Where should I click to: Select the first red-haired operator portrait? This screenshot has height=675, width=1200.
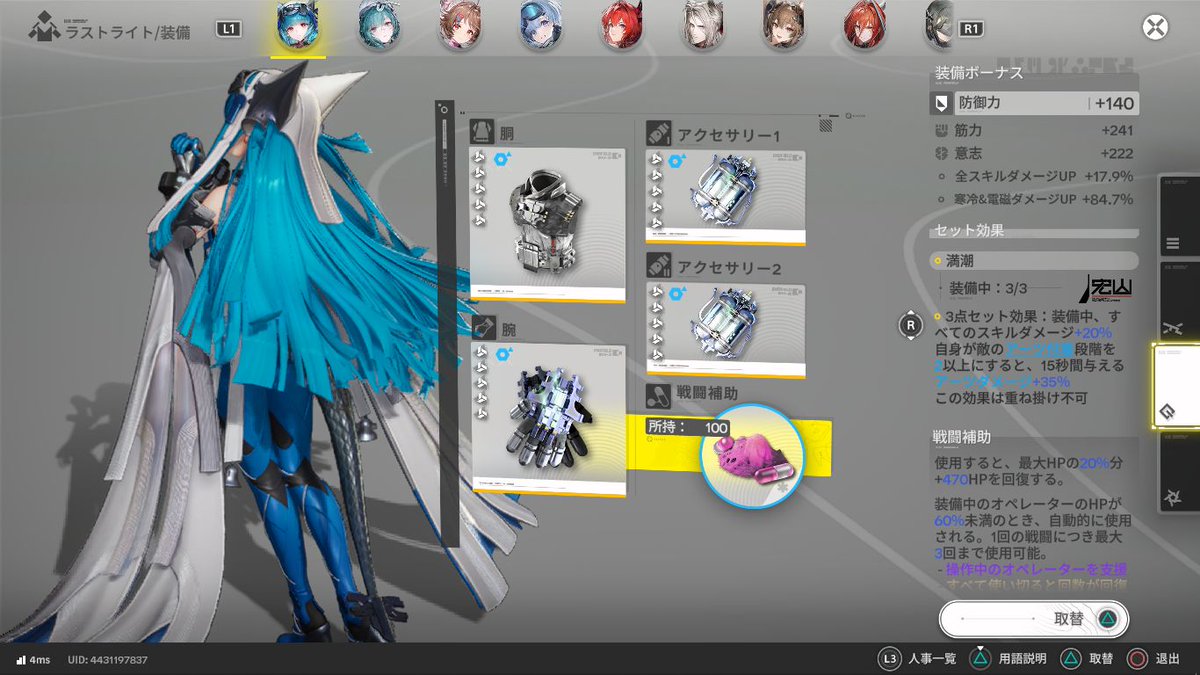[624, 26]
